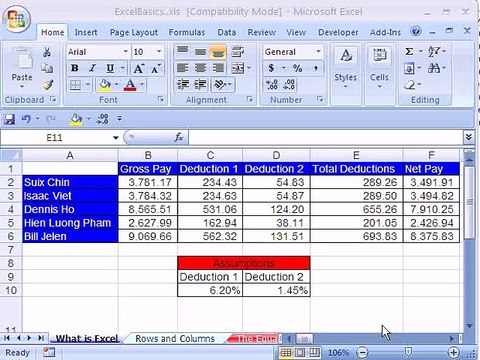Click the Paste clipboard icon
The width and height of the screenshot is (480, 360).
[x=22, y=58]
